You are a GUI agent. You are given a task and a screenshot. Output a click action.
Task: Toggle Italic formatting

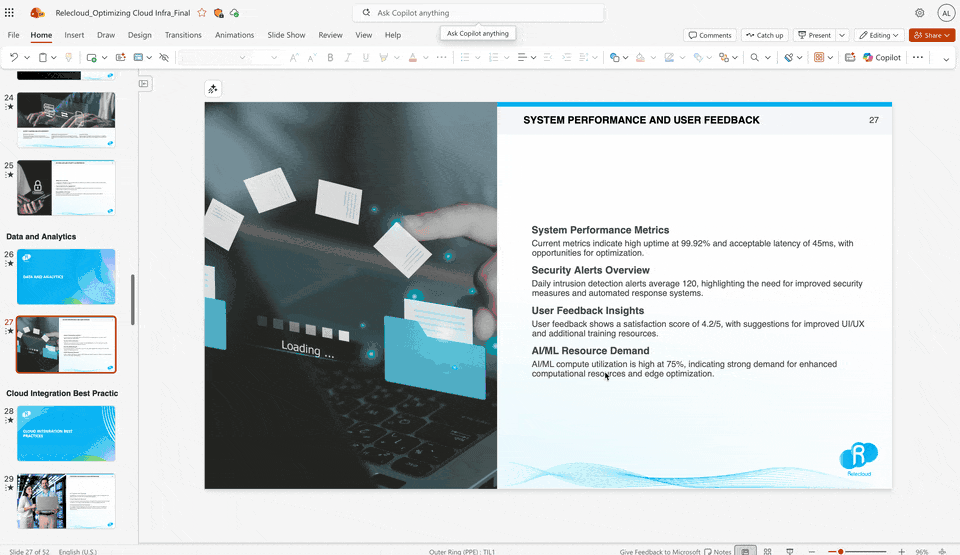pos(348,58)
